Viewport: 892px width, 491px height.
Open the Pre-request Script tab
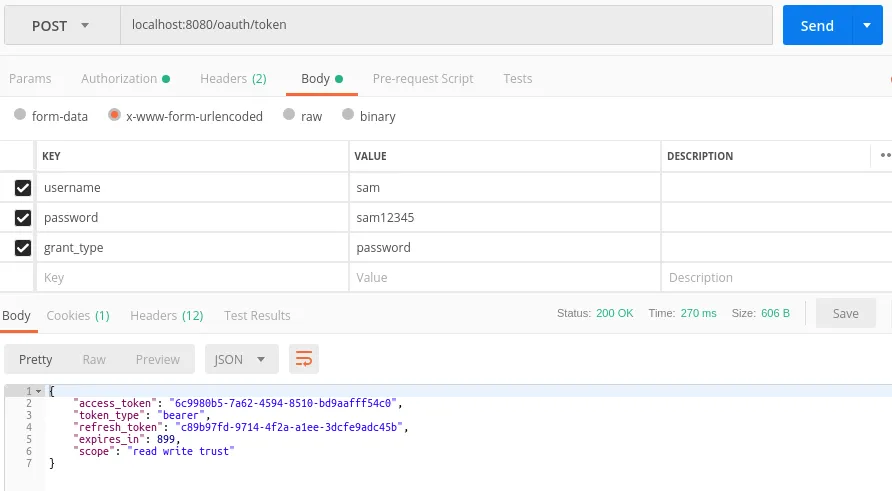tap(423, 79)
